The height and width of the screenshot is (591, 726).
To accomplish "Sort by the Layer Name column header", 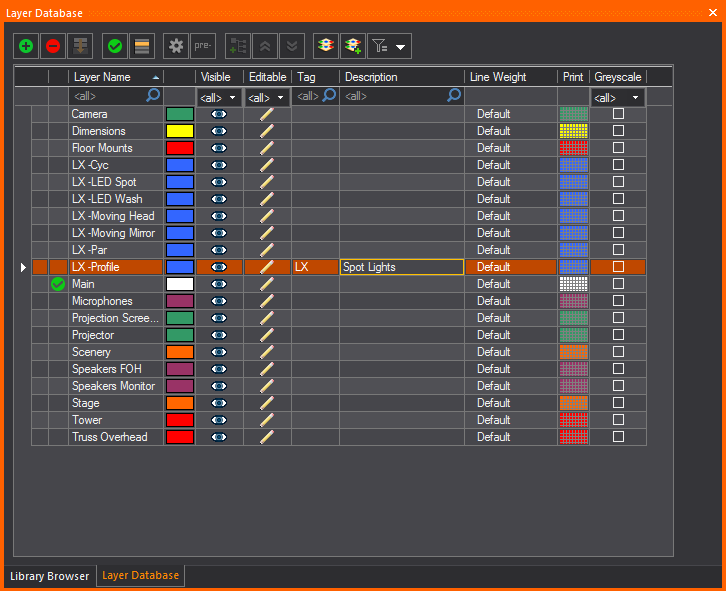I will pyautogui.click(x=110, y=77).
